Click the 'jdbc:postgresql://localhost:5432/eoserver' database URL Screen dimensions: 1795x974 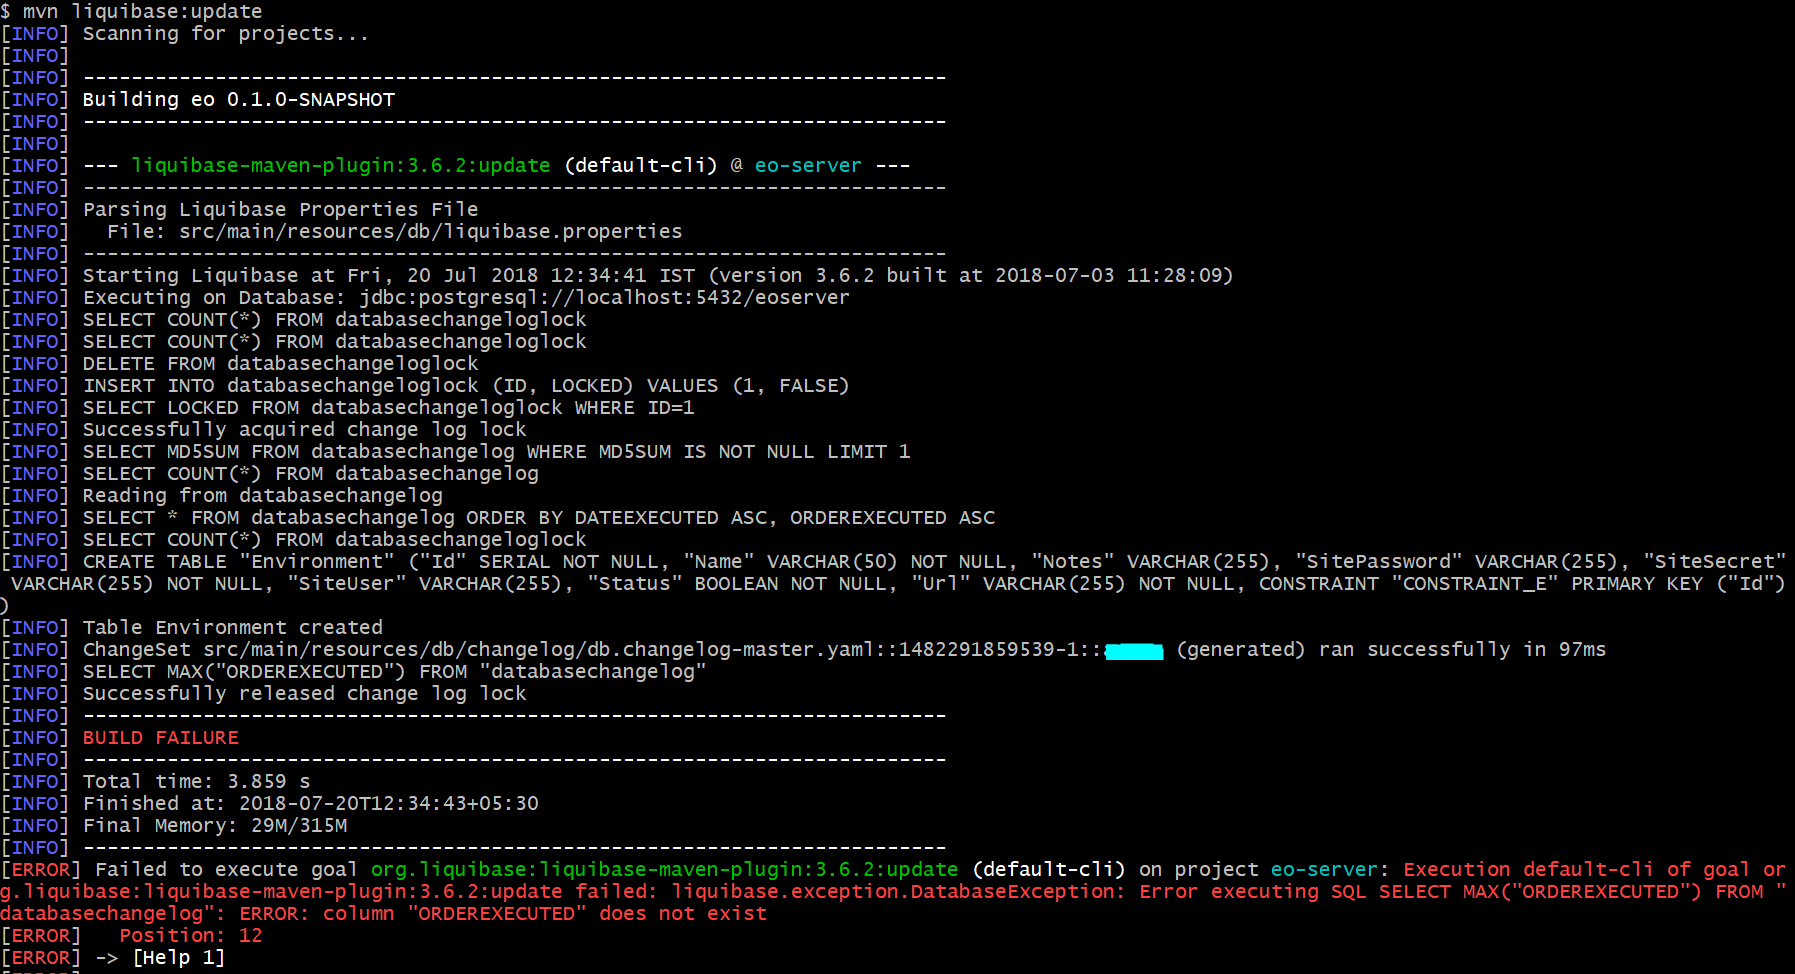(x=605, y=298)
